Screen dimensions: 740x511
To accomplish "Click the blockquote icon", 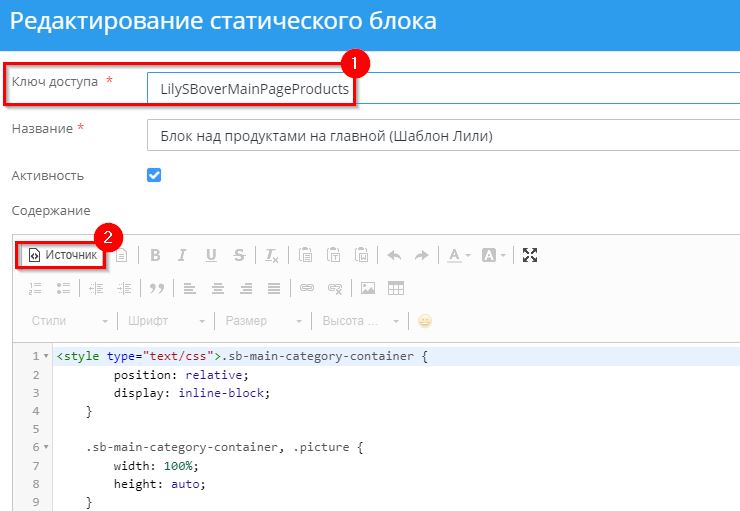I will [156, 288].
